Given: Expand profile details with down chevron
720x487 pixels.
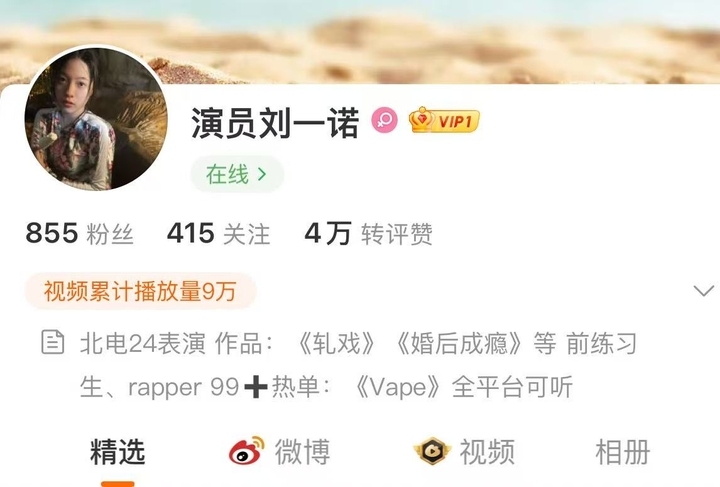Looking at the screenshot, I should click(x=703, y=291).
